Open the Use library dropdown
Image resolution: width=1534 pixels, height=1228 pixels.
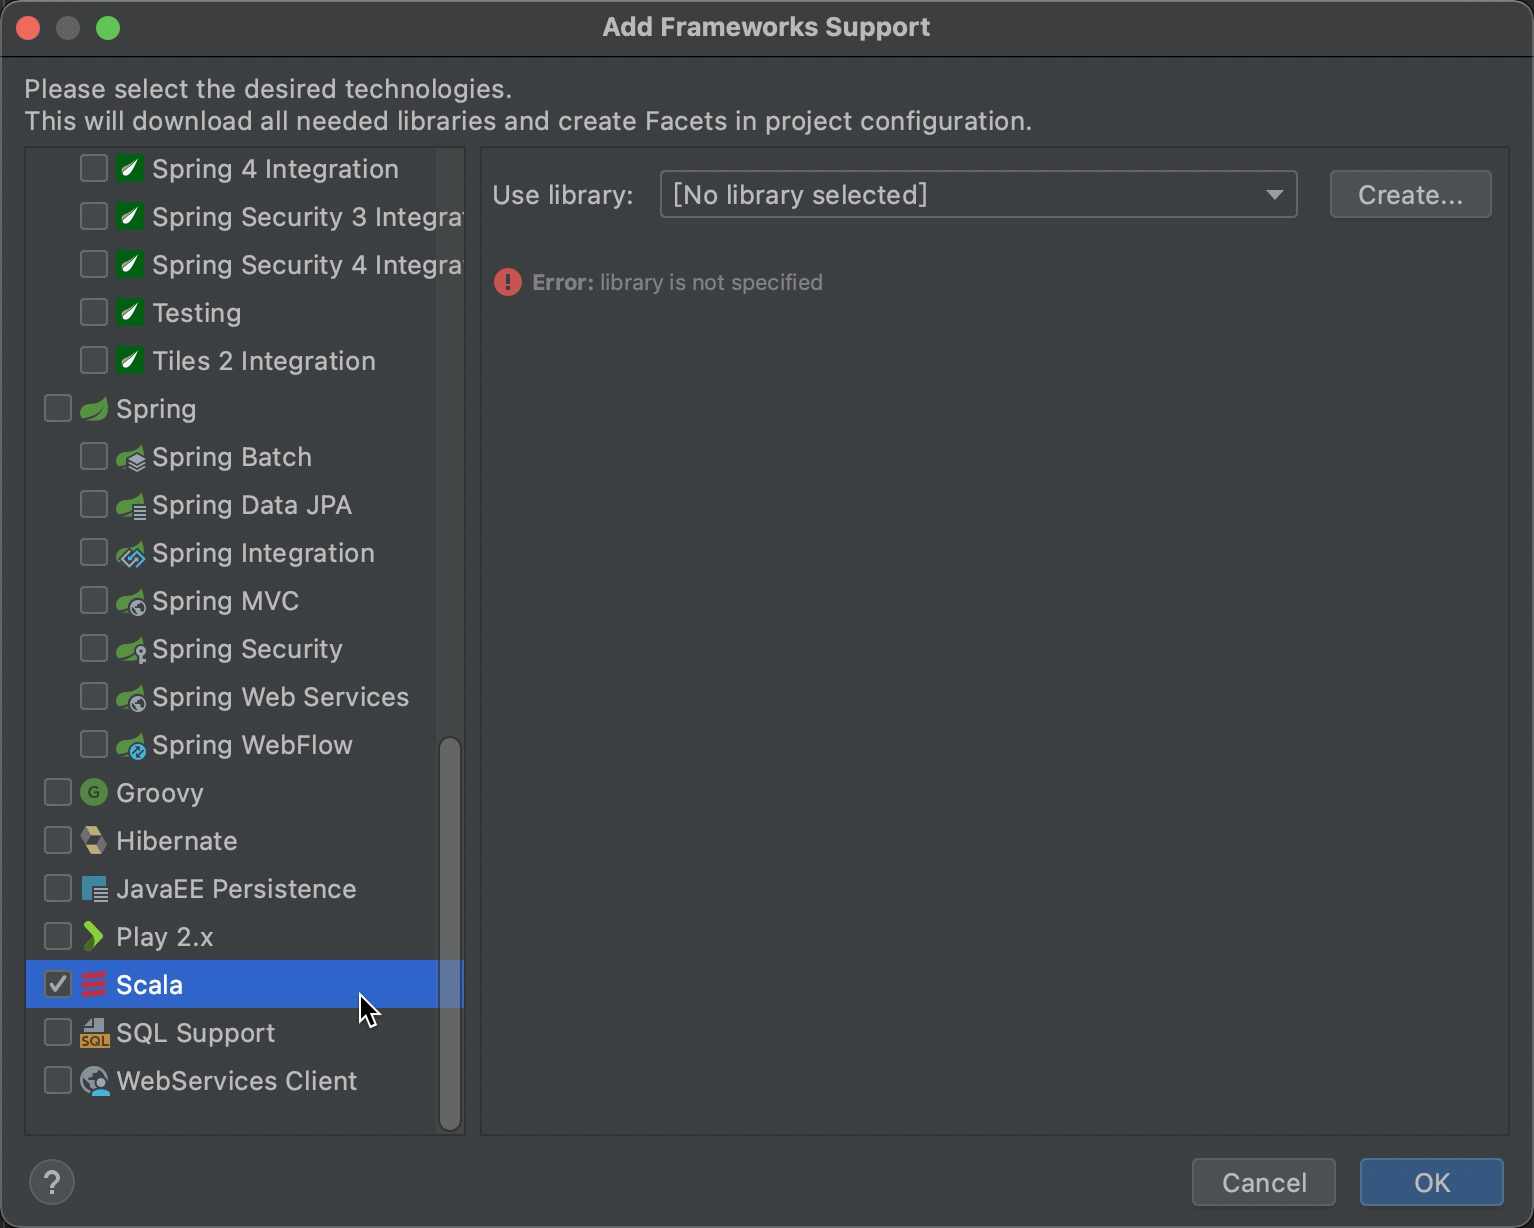click(978, 194)
